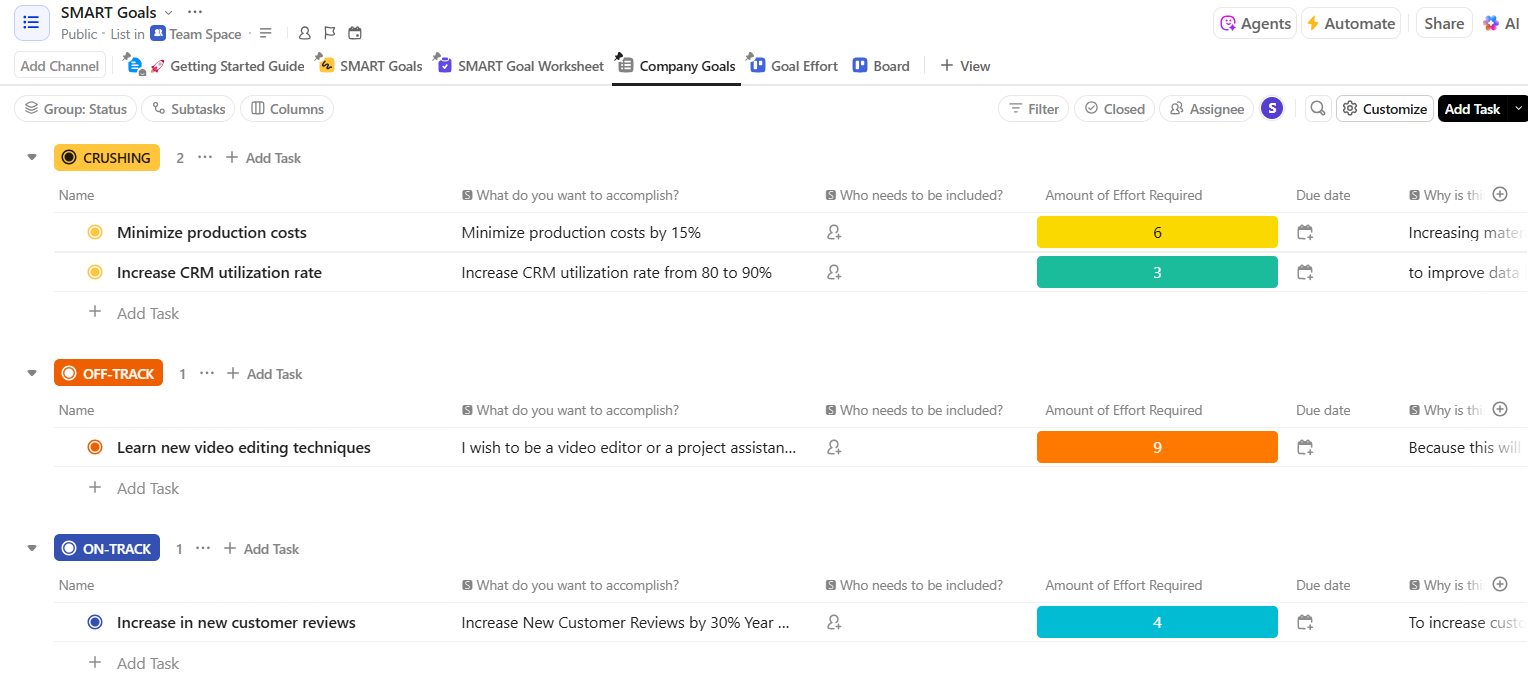Click the search magnifier icon
The width and height of the screenshot is (1528, 691).
pyautogui.click(x=1318, y=109)
